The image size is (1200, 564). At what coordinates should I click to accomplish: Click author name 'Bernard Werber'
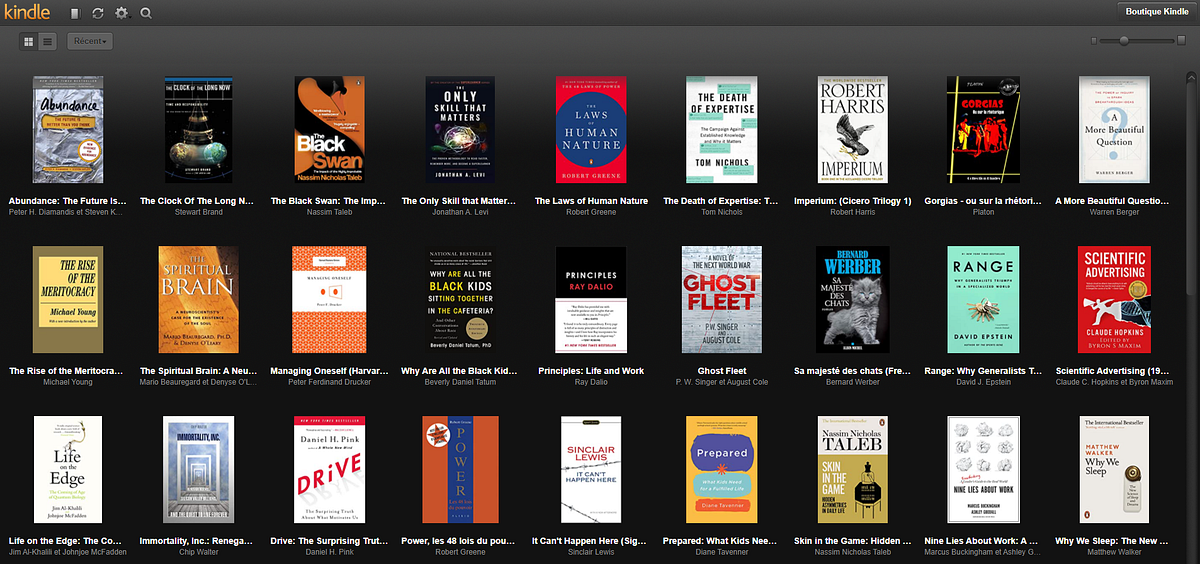852,383
